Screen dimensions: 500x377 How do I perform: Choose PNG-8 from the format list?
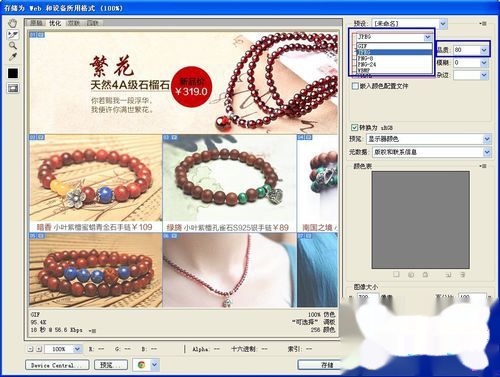pos(394,58)
